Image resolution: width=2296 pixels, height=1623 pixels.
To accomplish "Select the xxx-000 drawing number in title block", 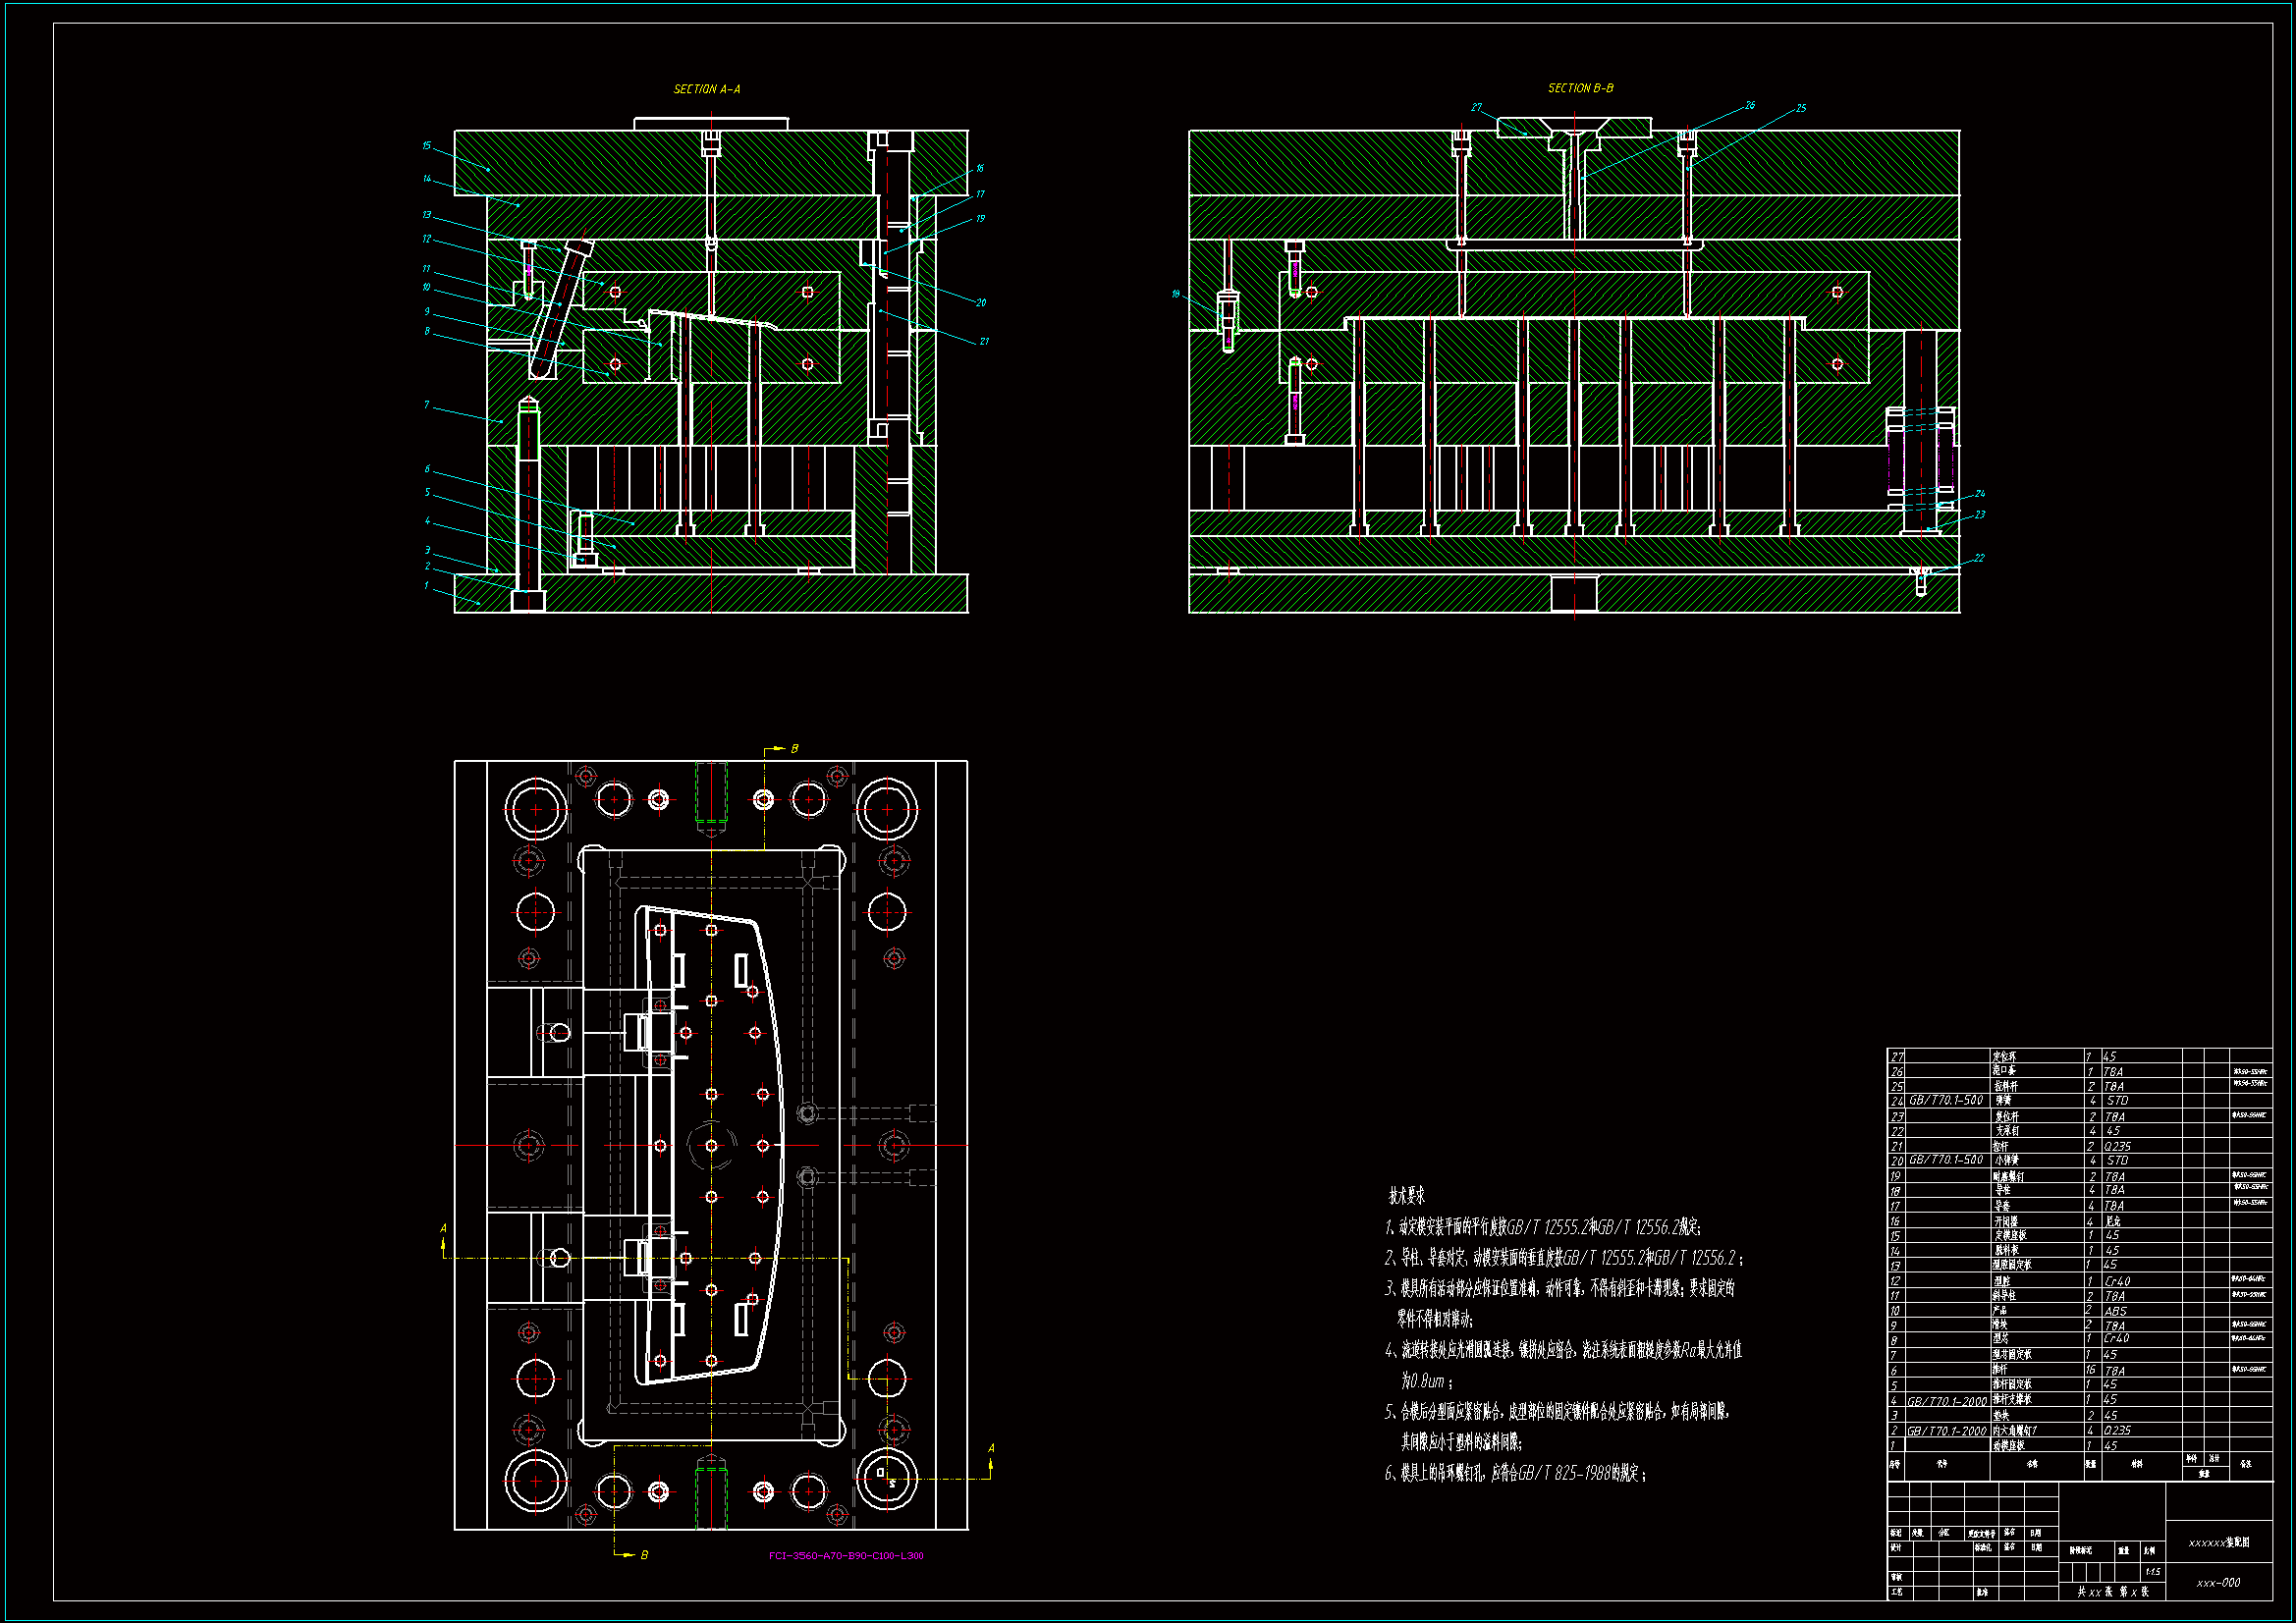I will pyautogui.click(x=2217, y=1583).
